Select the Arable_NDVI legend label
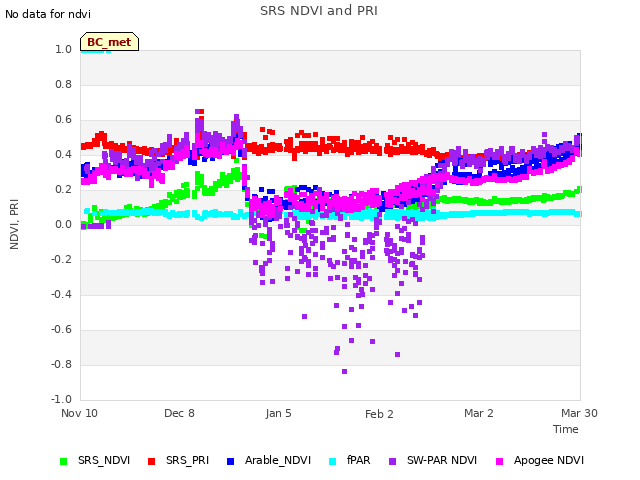 (278, 460)
